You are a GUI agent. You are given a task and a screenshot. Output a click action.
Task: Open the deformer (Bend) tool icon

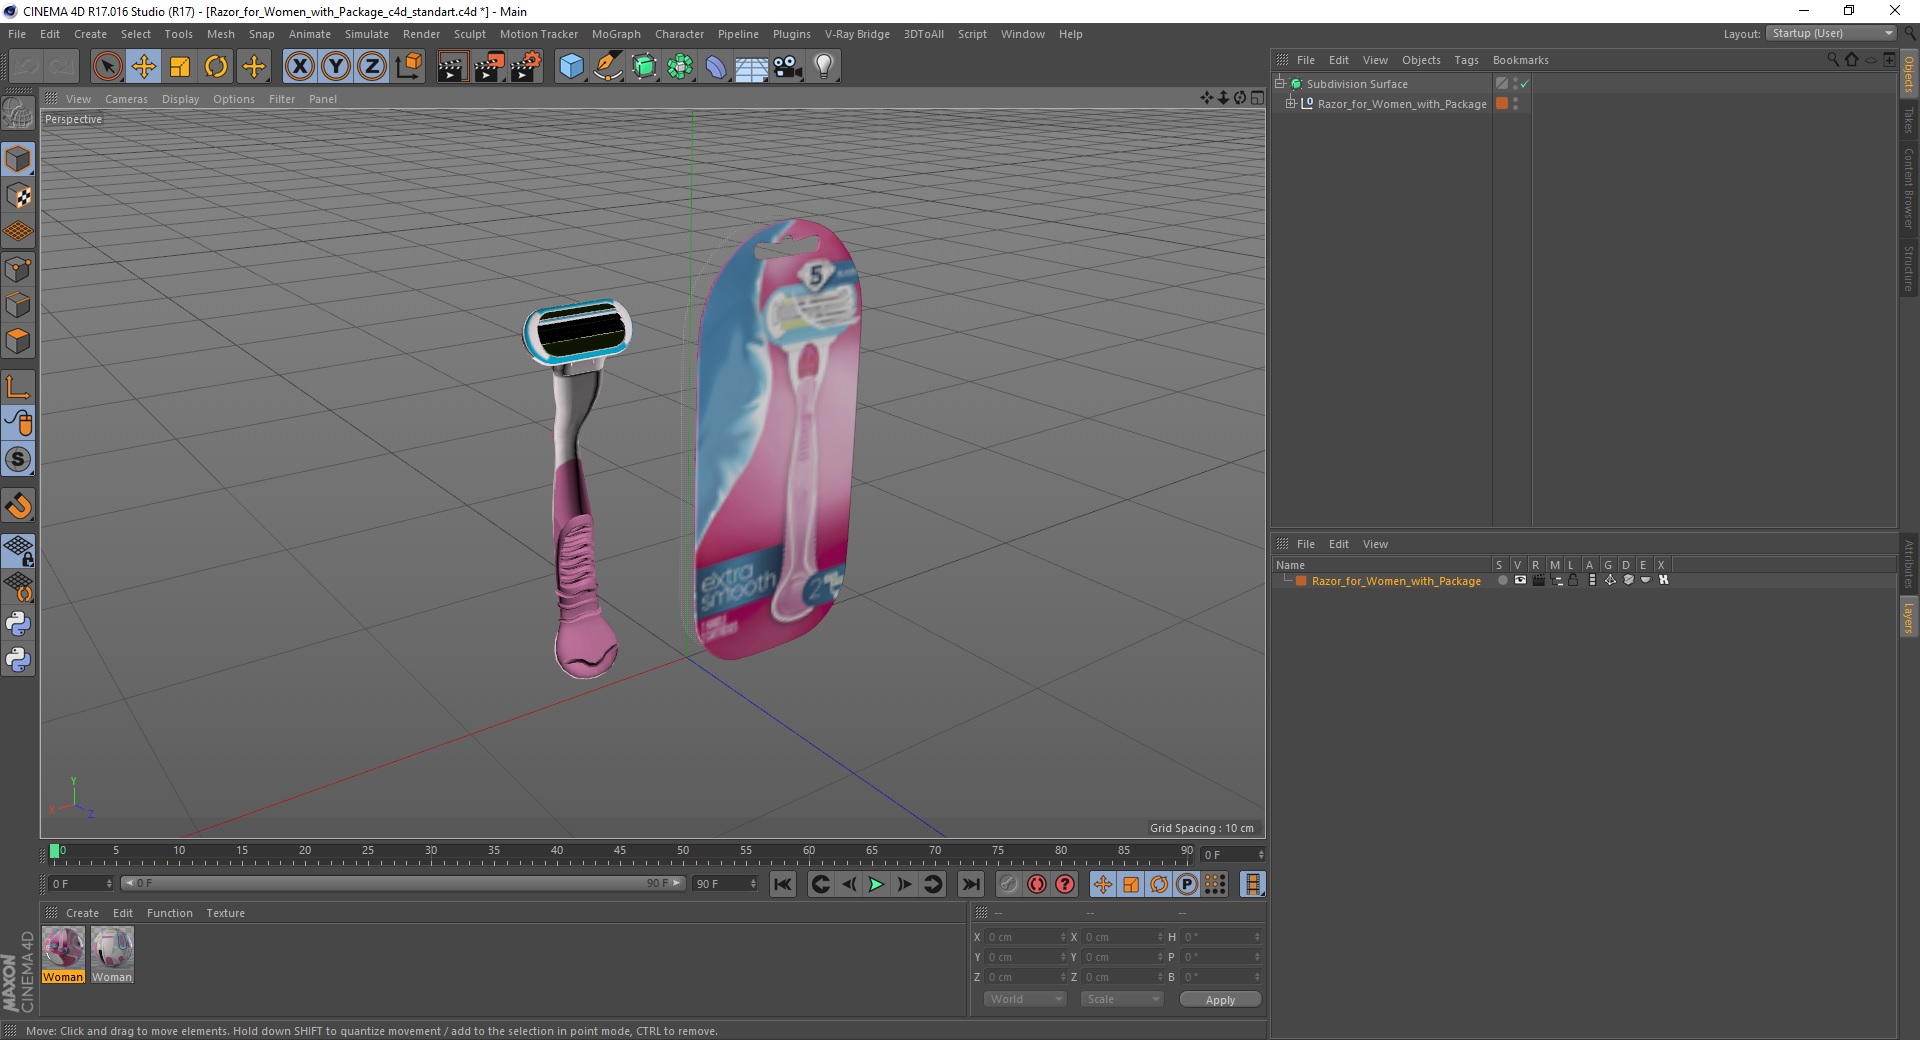pyautogui.click(x=716, y=67)
